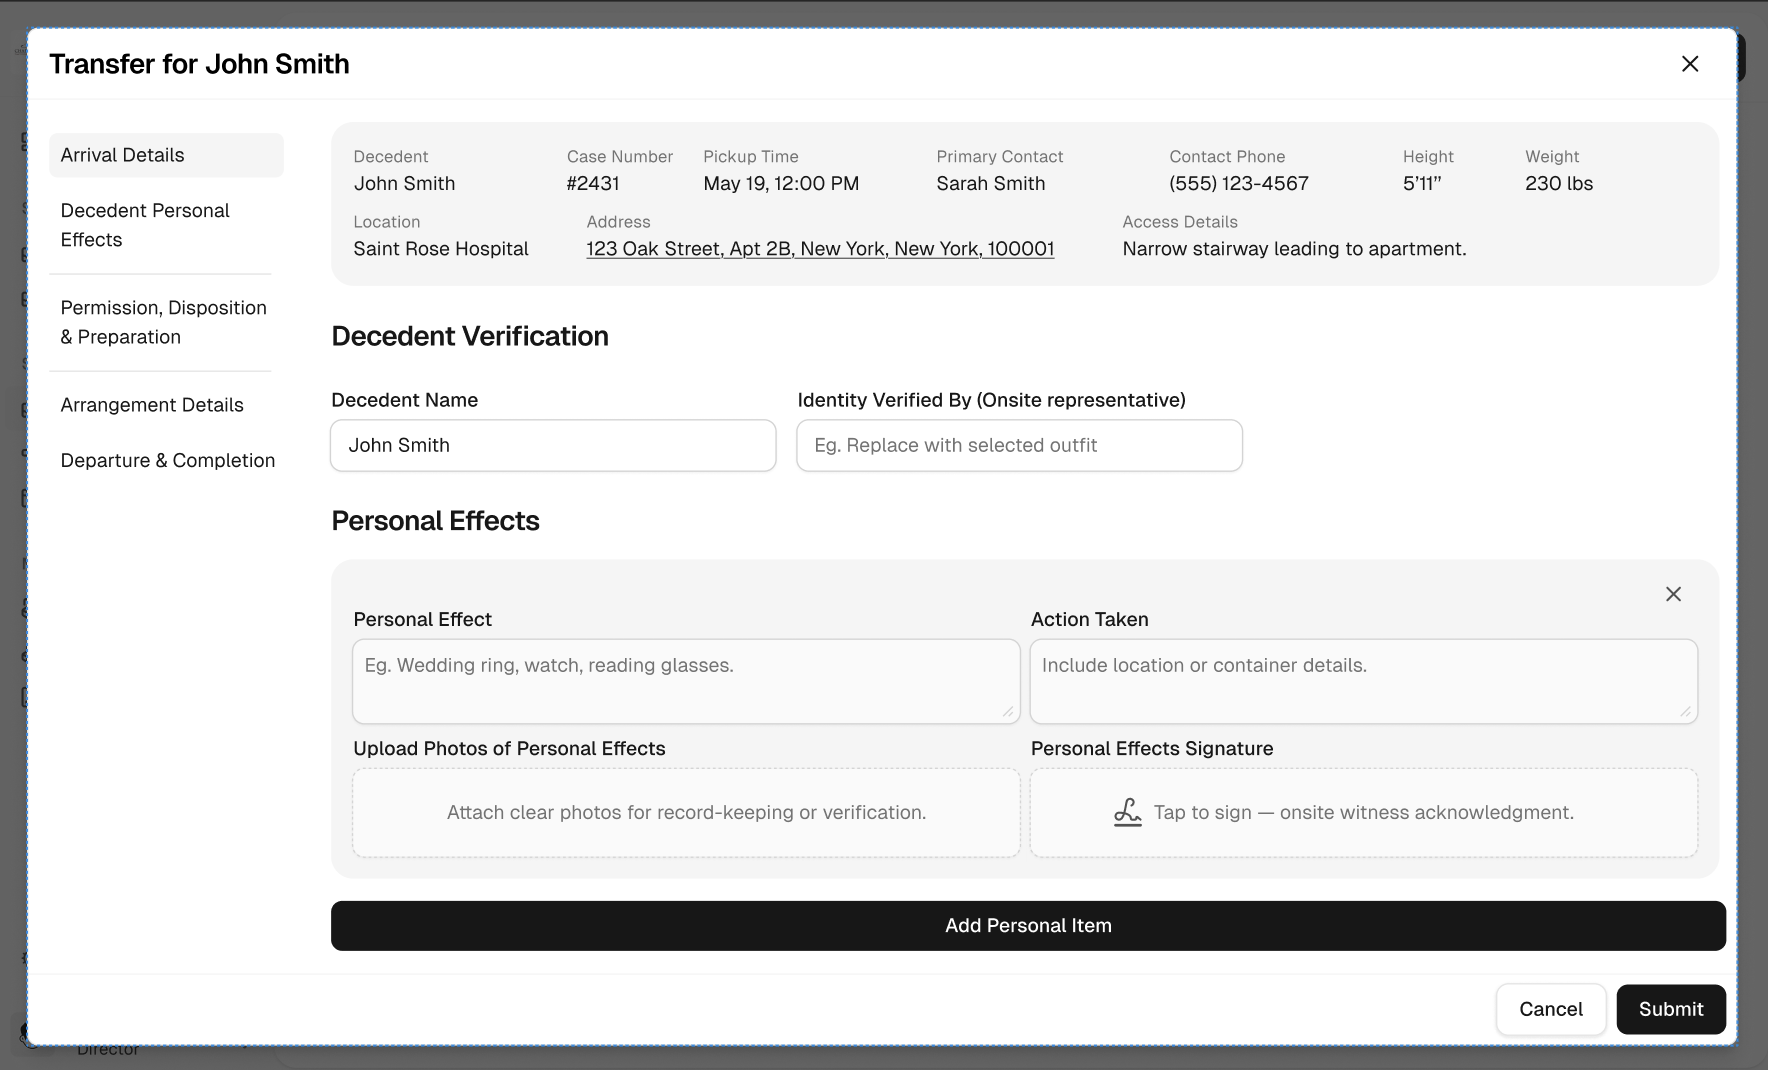1768x1070 pixels.
Task: Click into the Personal Effect text area
Action: (x=685, y=681)
